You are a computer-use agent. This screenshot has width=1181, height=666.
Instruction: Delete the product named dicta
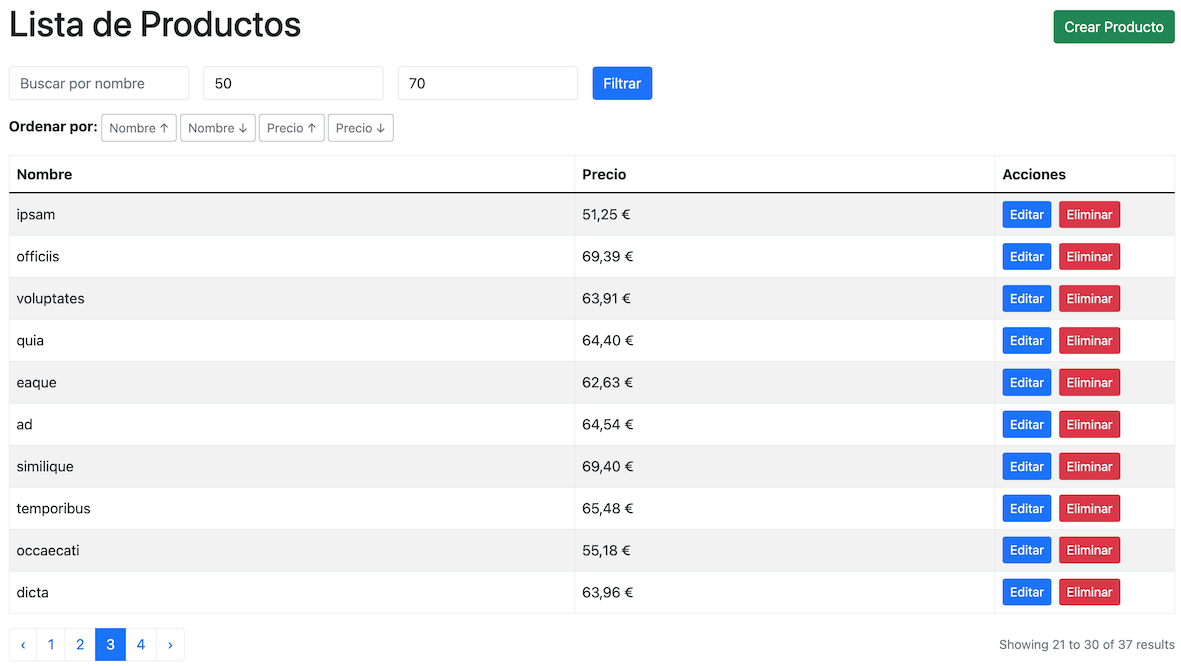1089,591
